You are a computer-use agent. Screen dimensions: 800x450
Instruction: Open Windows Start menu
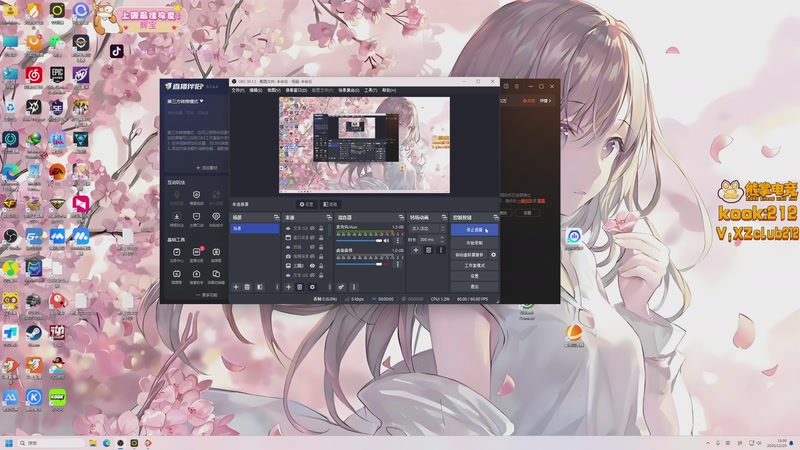(9, 443)
